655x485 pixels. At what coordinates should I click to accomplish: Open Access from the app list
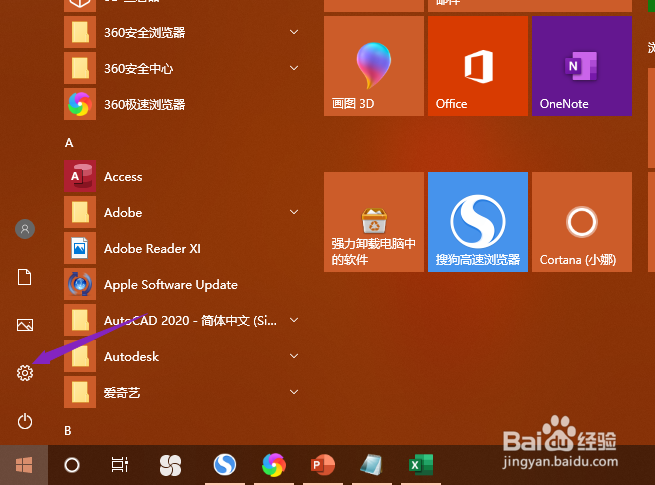(184, 176)
